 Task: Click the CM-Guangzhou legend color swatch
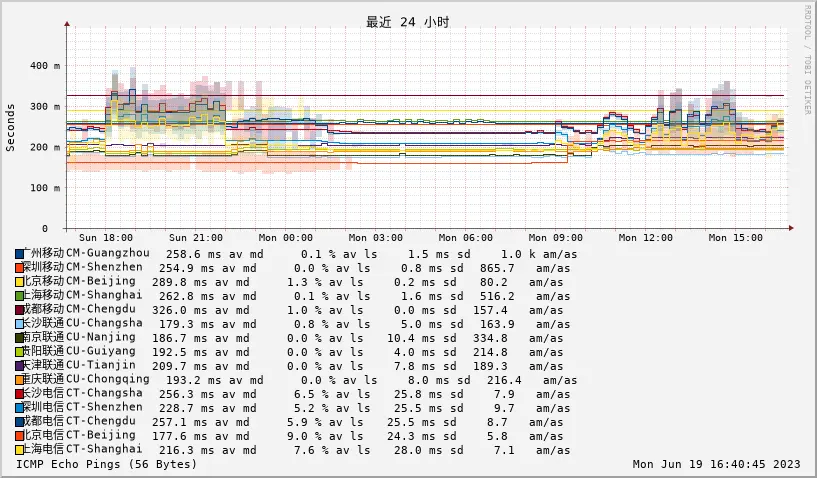pyautogui.click(x=20, y=254)
